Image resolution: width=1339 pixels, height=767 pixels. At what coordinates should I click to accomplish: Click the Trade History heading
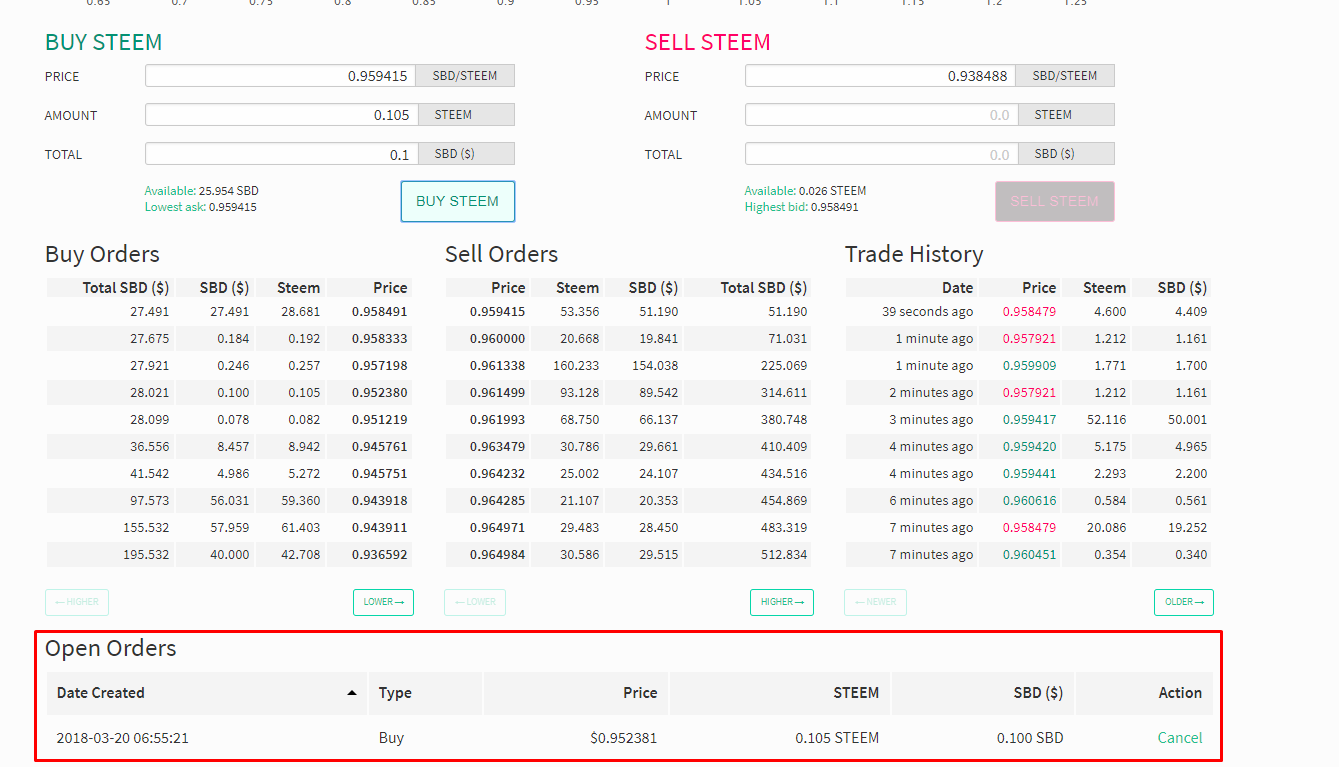(x=914, y=254)
